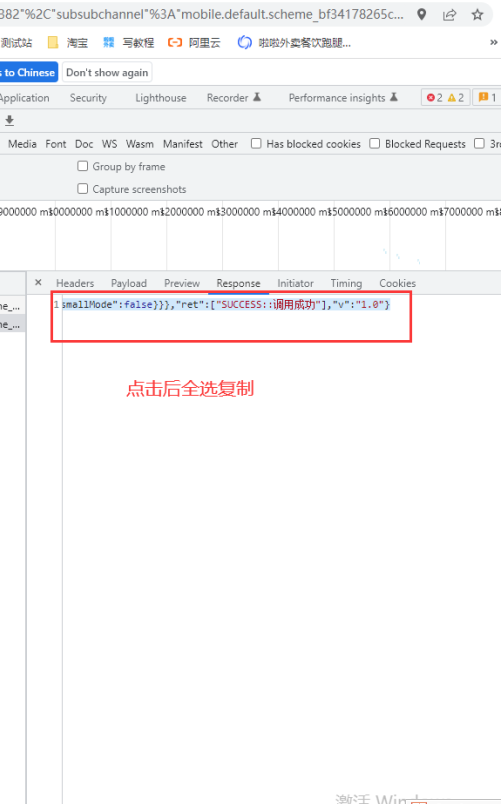Click the location pin icon in address bar
The width and height of the screenshot is (501, 804).
pyautogui.click(x=422, y=14)
